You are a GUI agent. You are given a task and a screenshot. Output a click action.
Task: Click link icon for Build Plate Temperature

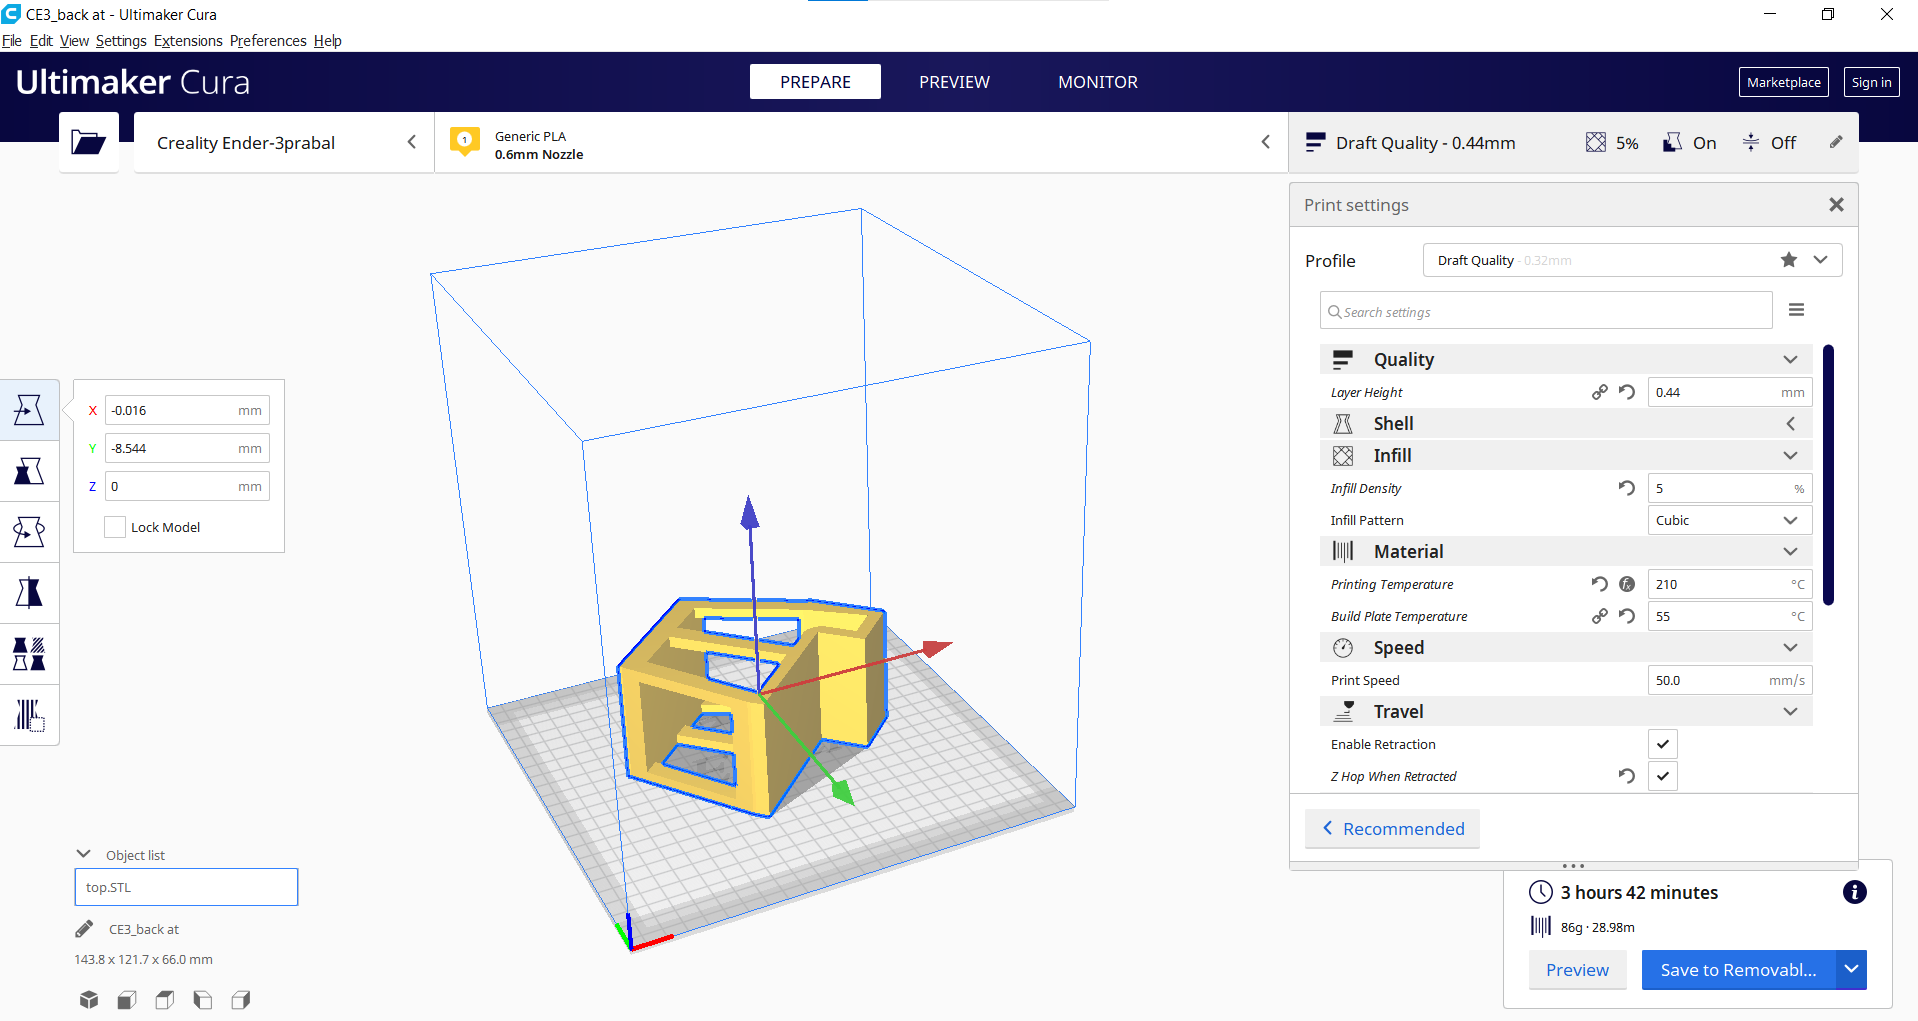(1600, 616)
